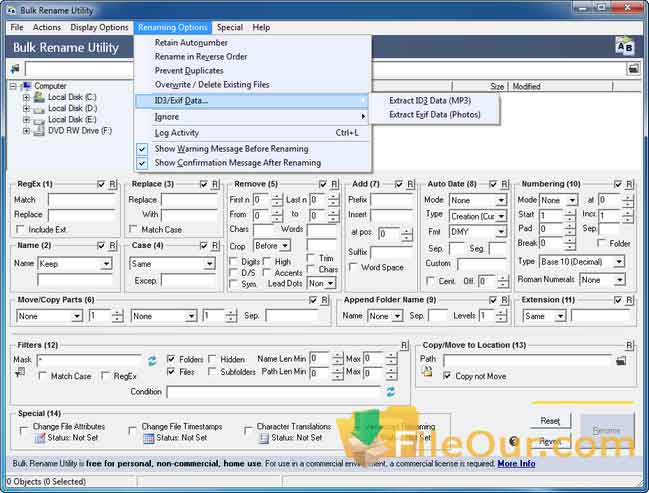Click the Modified column header
Image resolution: width=649 pixels, height=493 pixels.
[x=560, y=86]
